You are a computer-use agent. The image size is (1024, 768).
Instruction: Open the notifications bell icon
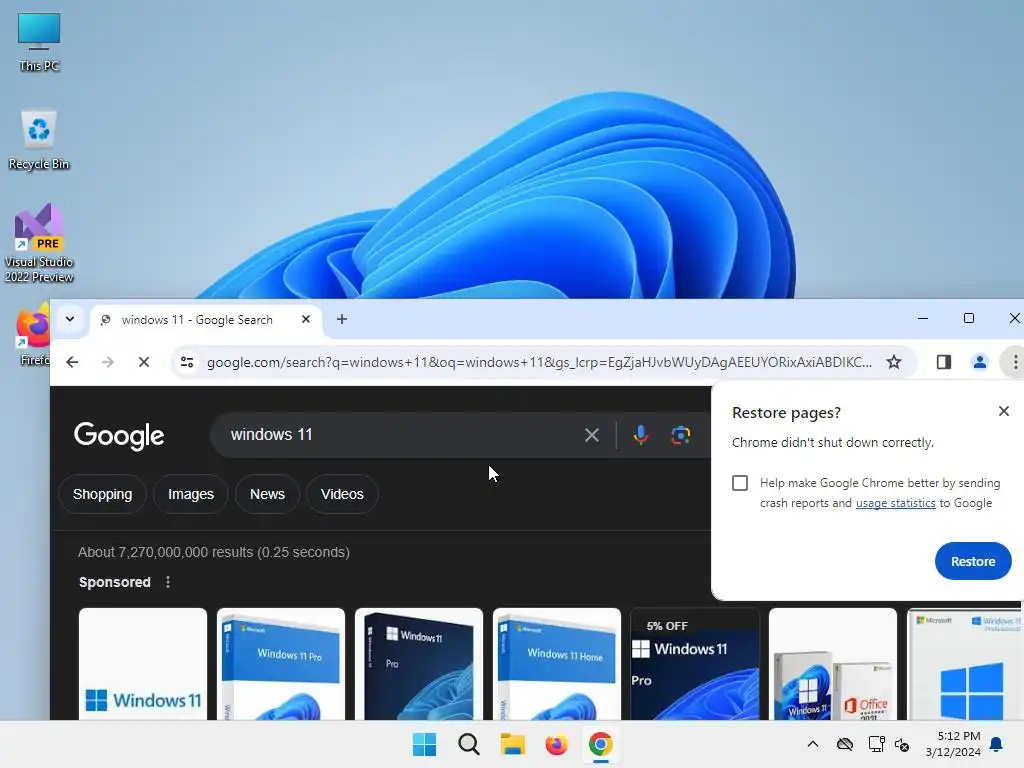pyautogui.click(x=997, y=744)
